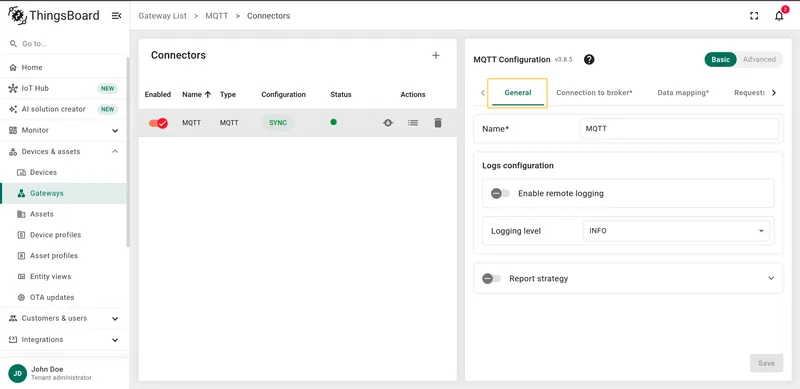The width and height of the screenshot is (800, 389).
Task: Collapse Devices & assets menu chevron
Action: coord(115,152)
